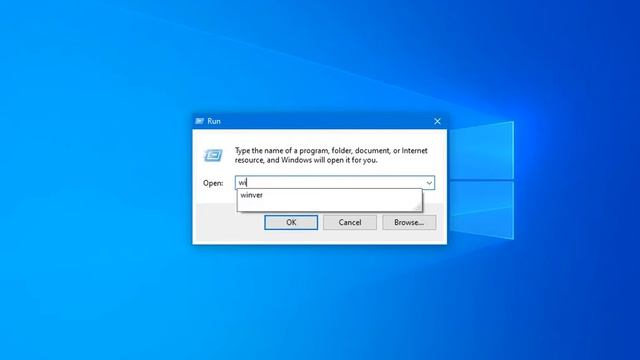Click the Run icon in title bar
This screenshot has width=640, height=360.
coord(199,121)
